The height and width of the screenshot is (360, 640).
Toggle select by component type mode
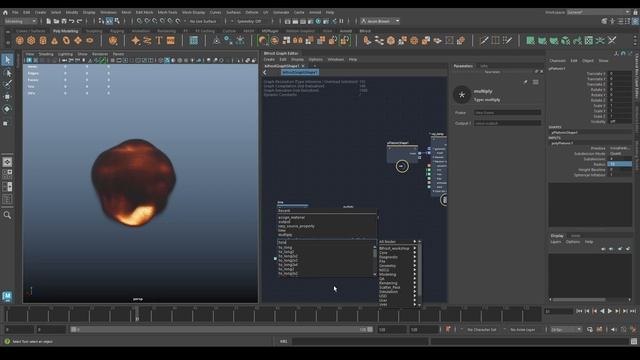(117, 21)
